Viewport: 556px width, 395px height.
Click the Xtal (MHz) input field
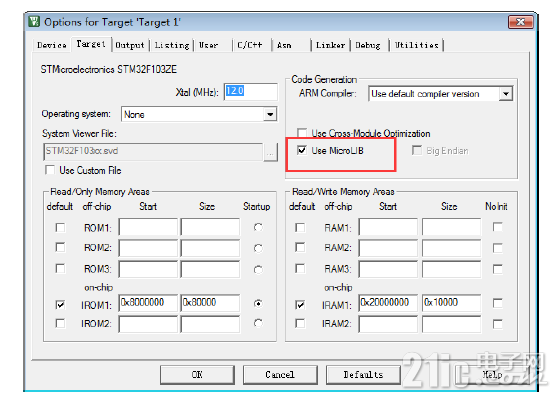(250, 91)
